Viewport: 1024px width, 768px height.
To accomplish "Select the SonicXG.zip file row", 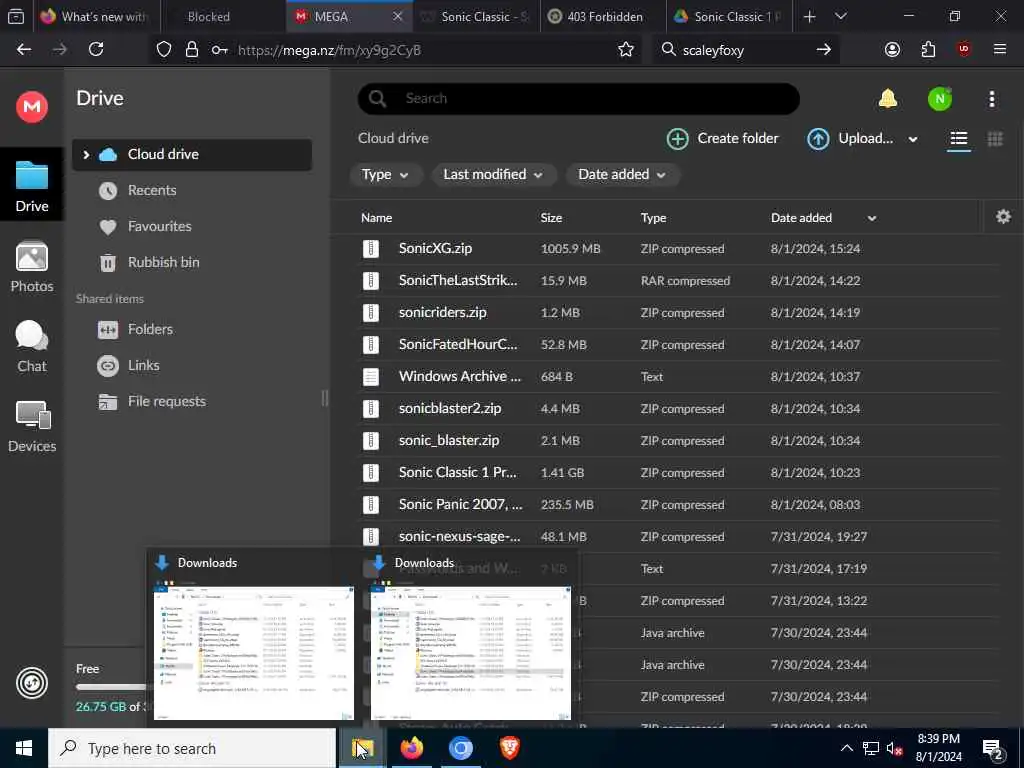I will coord(679,248).
